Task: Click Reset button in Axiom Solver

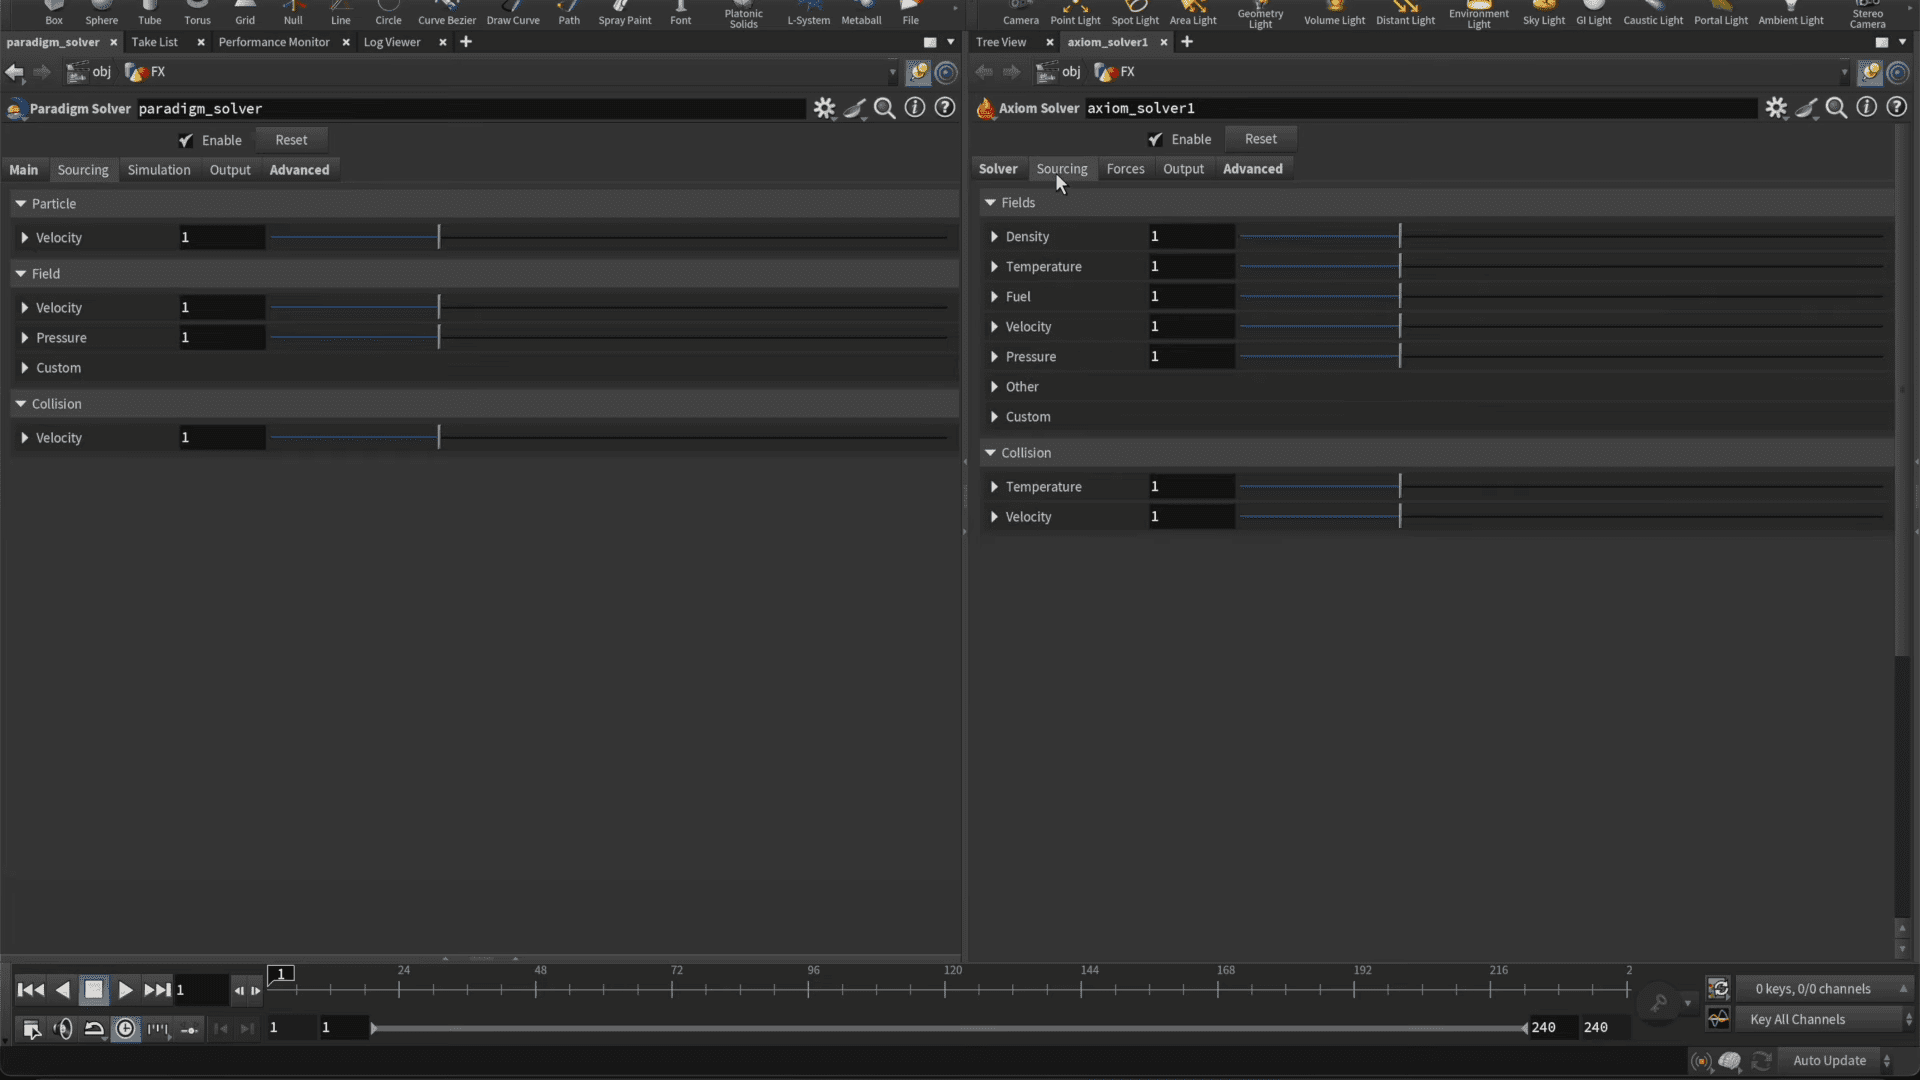Action: coord(1260,139)
